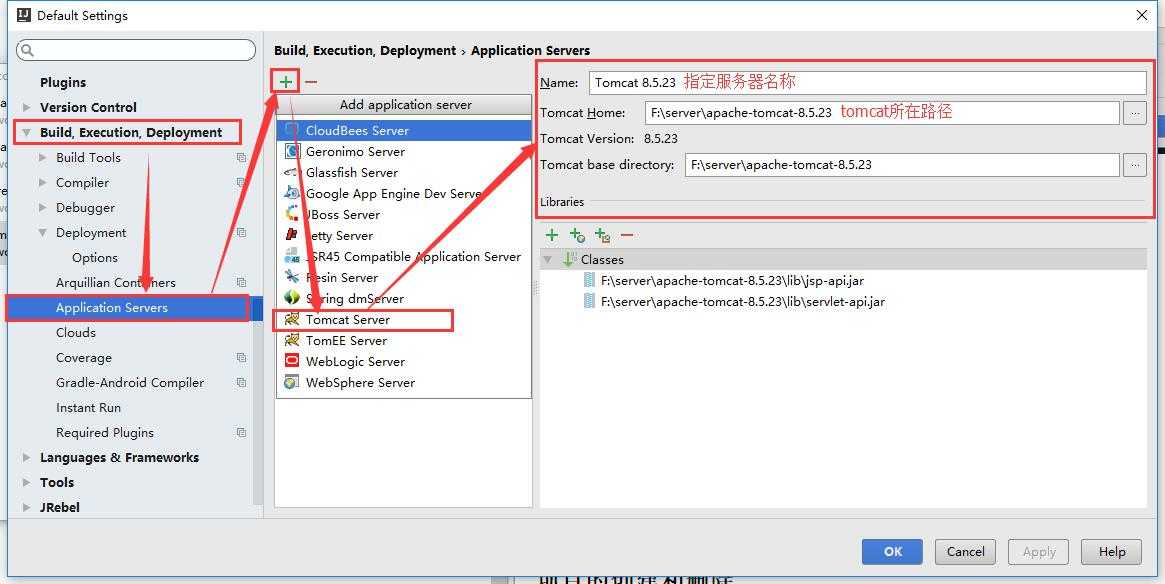Click the search magnifier icon

(x=27, y=51)
